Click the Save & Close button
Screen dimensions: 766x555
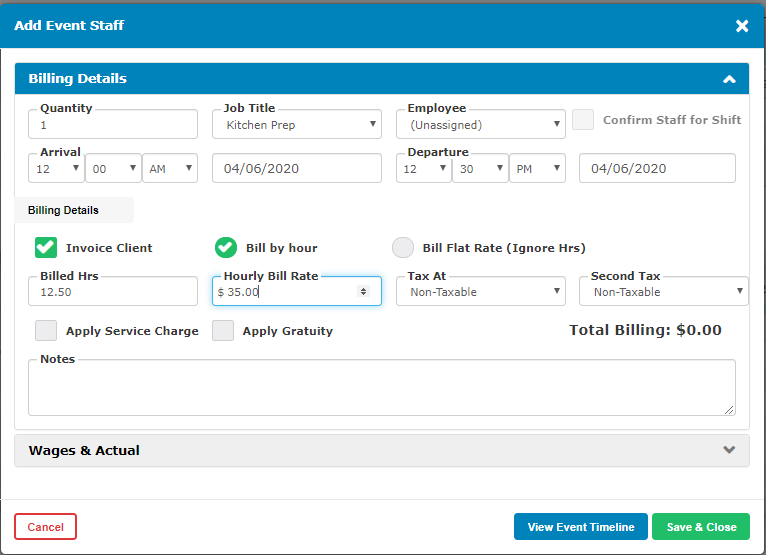pos(701,527)
